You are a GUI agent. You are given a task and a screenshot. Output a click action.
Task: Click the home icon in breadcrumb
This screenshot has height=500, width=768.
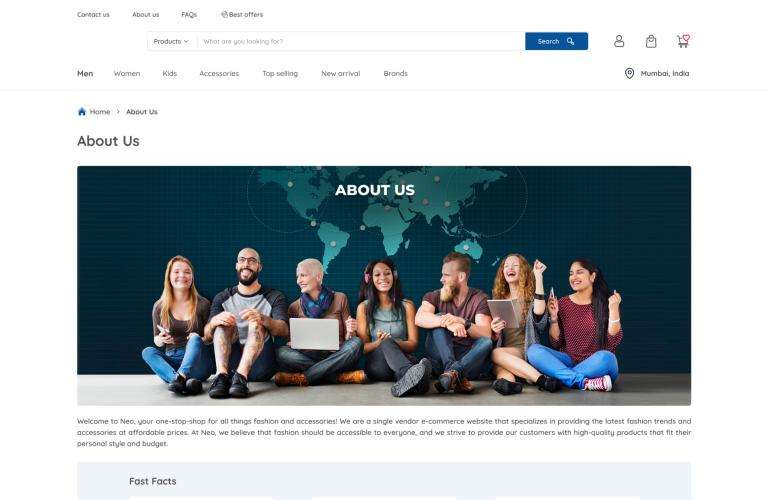tap(82, 112)
